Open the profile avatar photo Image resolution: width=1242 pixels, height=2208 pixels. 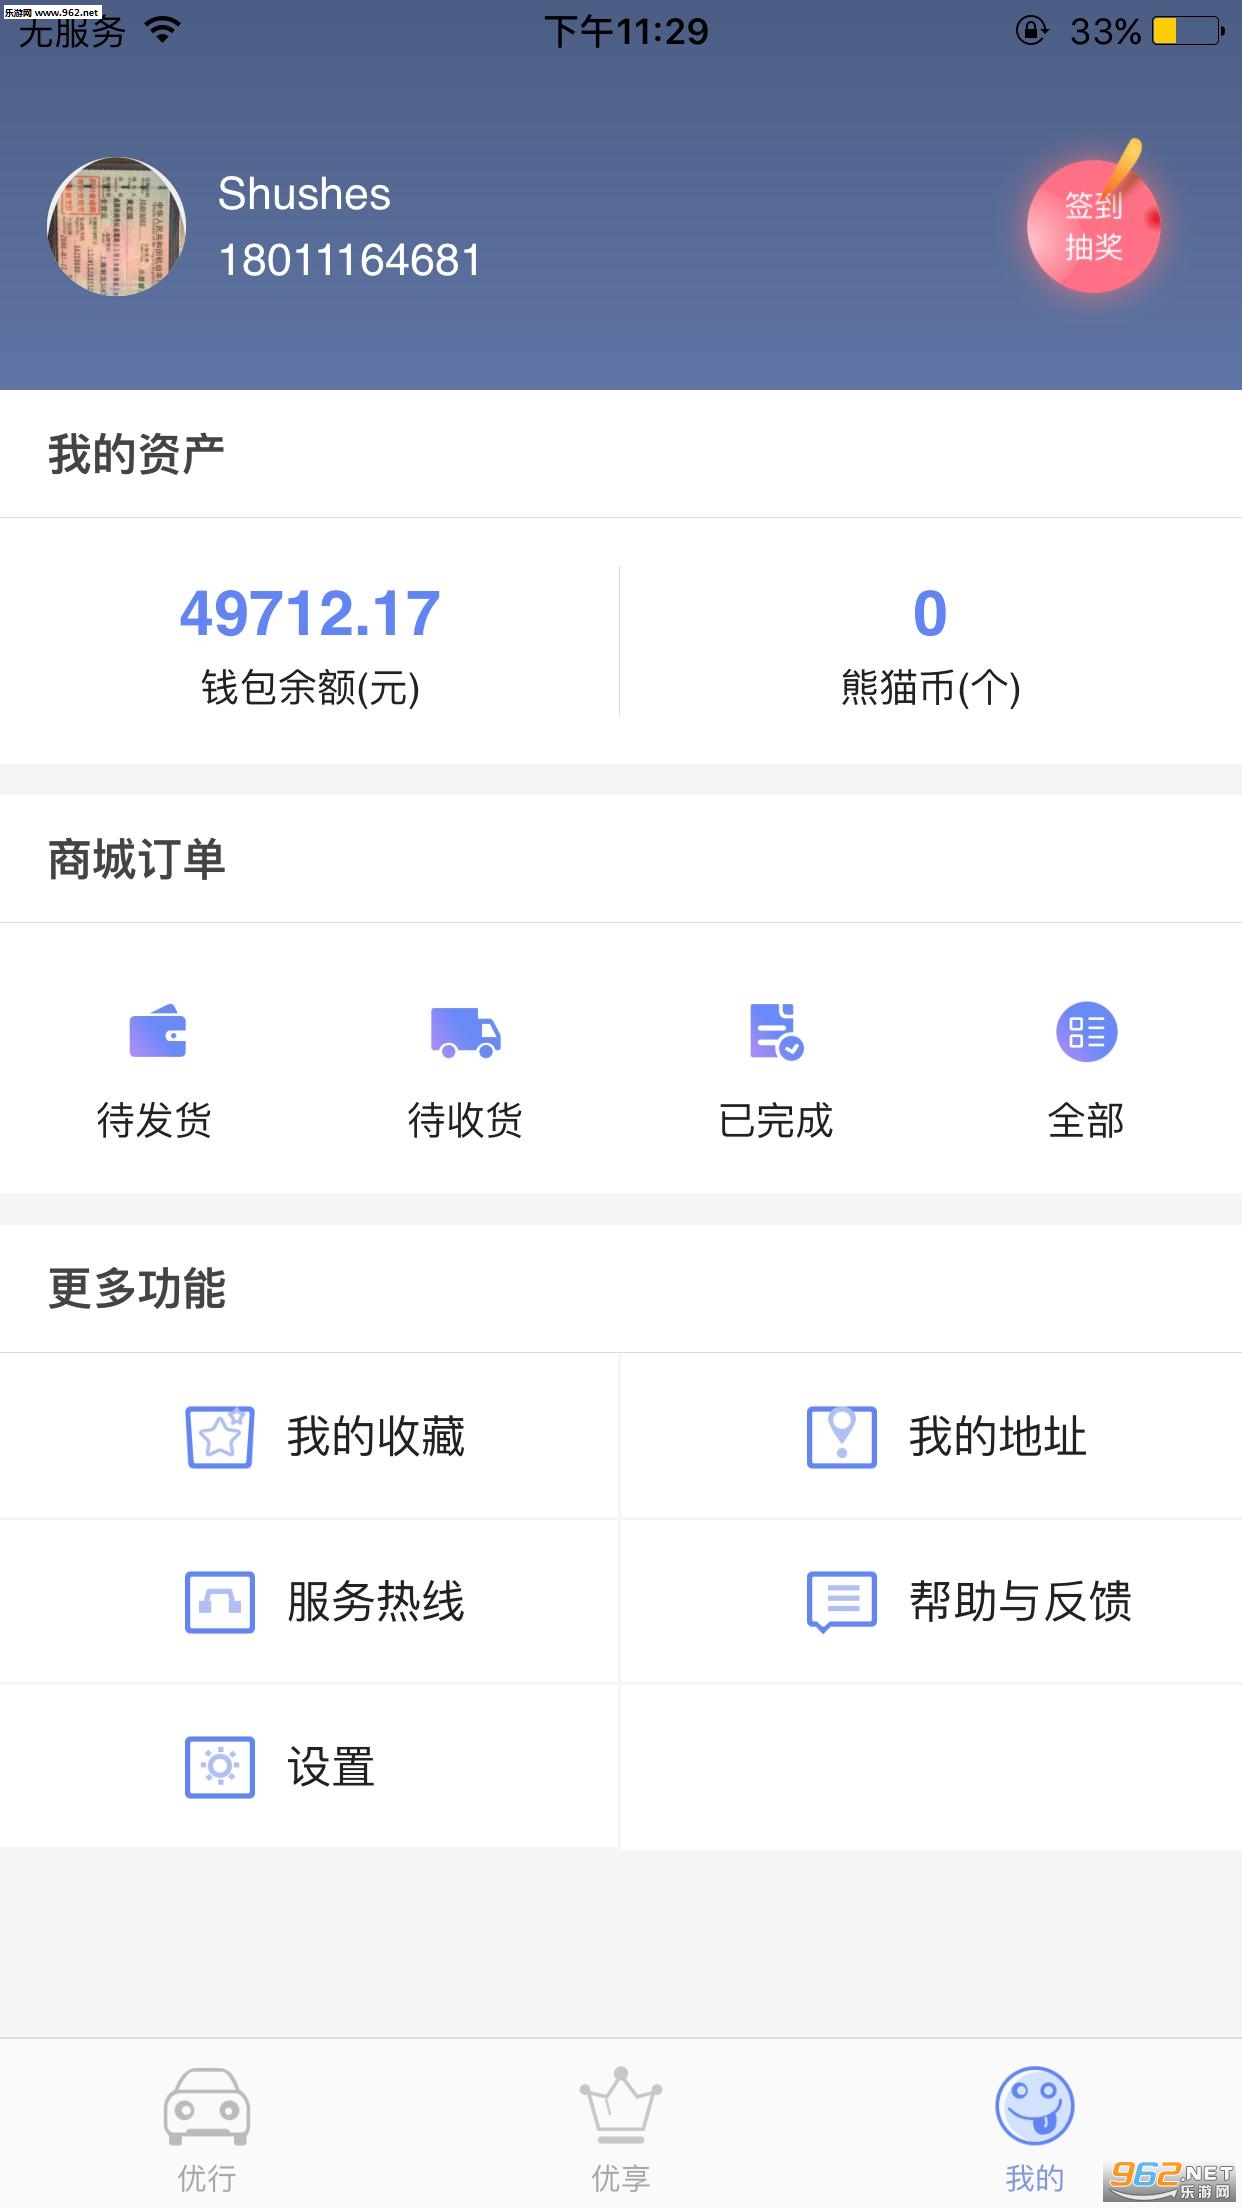point(117,226)
